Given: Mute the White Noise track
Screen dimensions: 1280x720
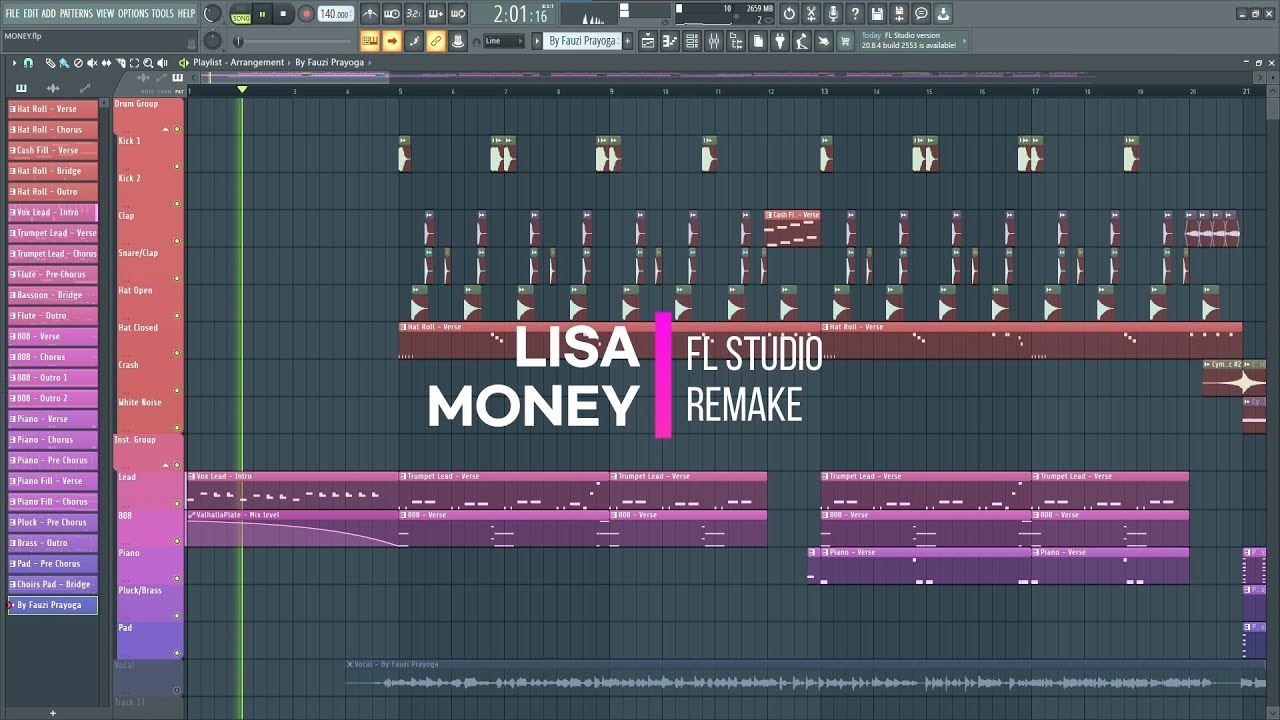Looking at the screenshot, I should tap(177, 428).
